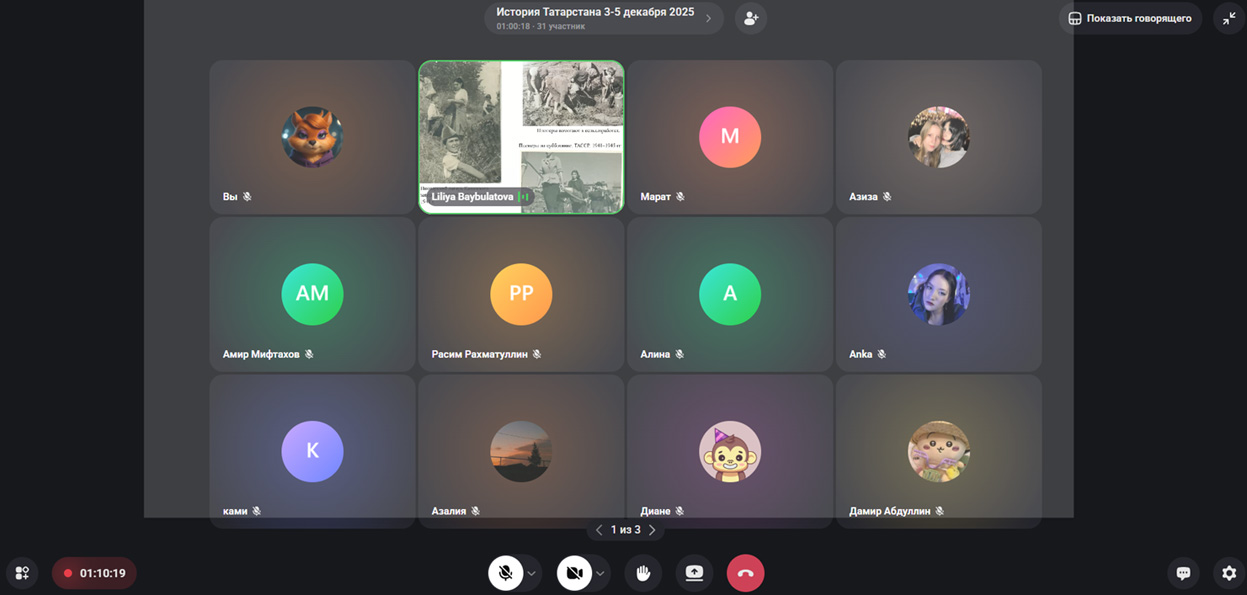Start screen sharing
This screenshot has height=595, width=1247.
[694, 573]
